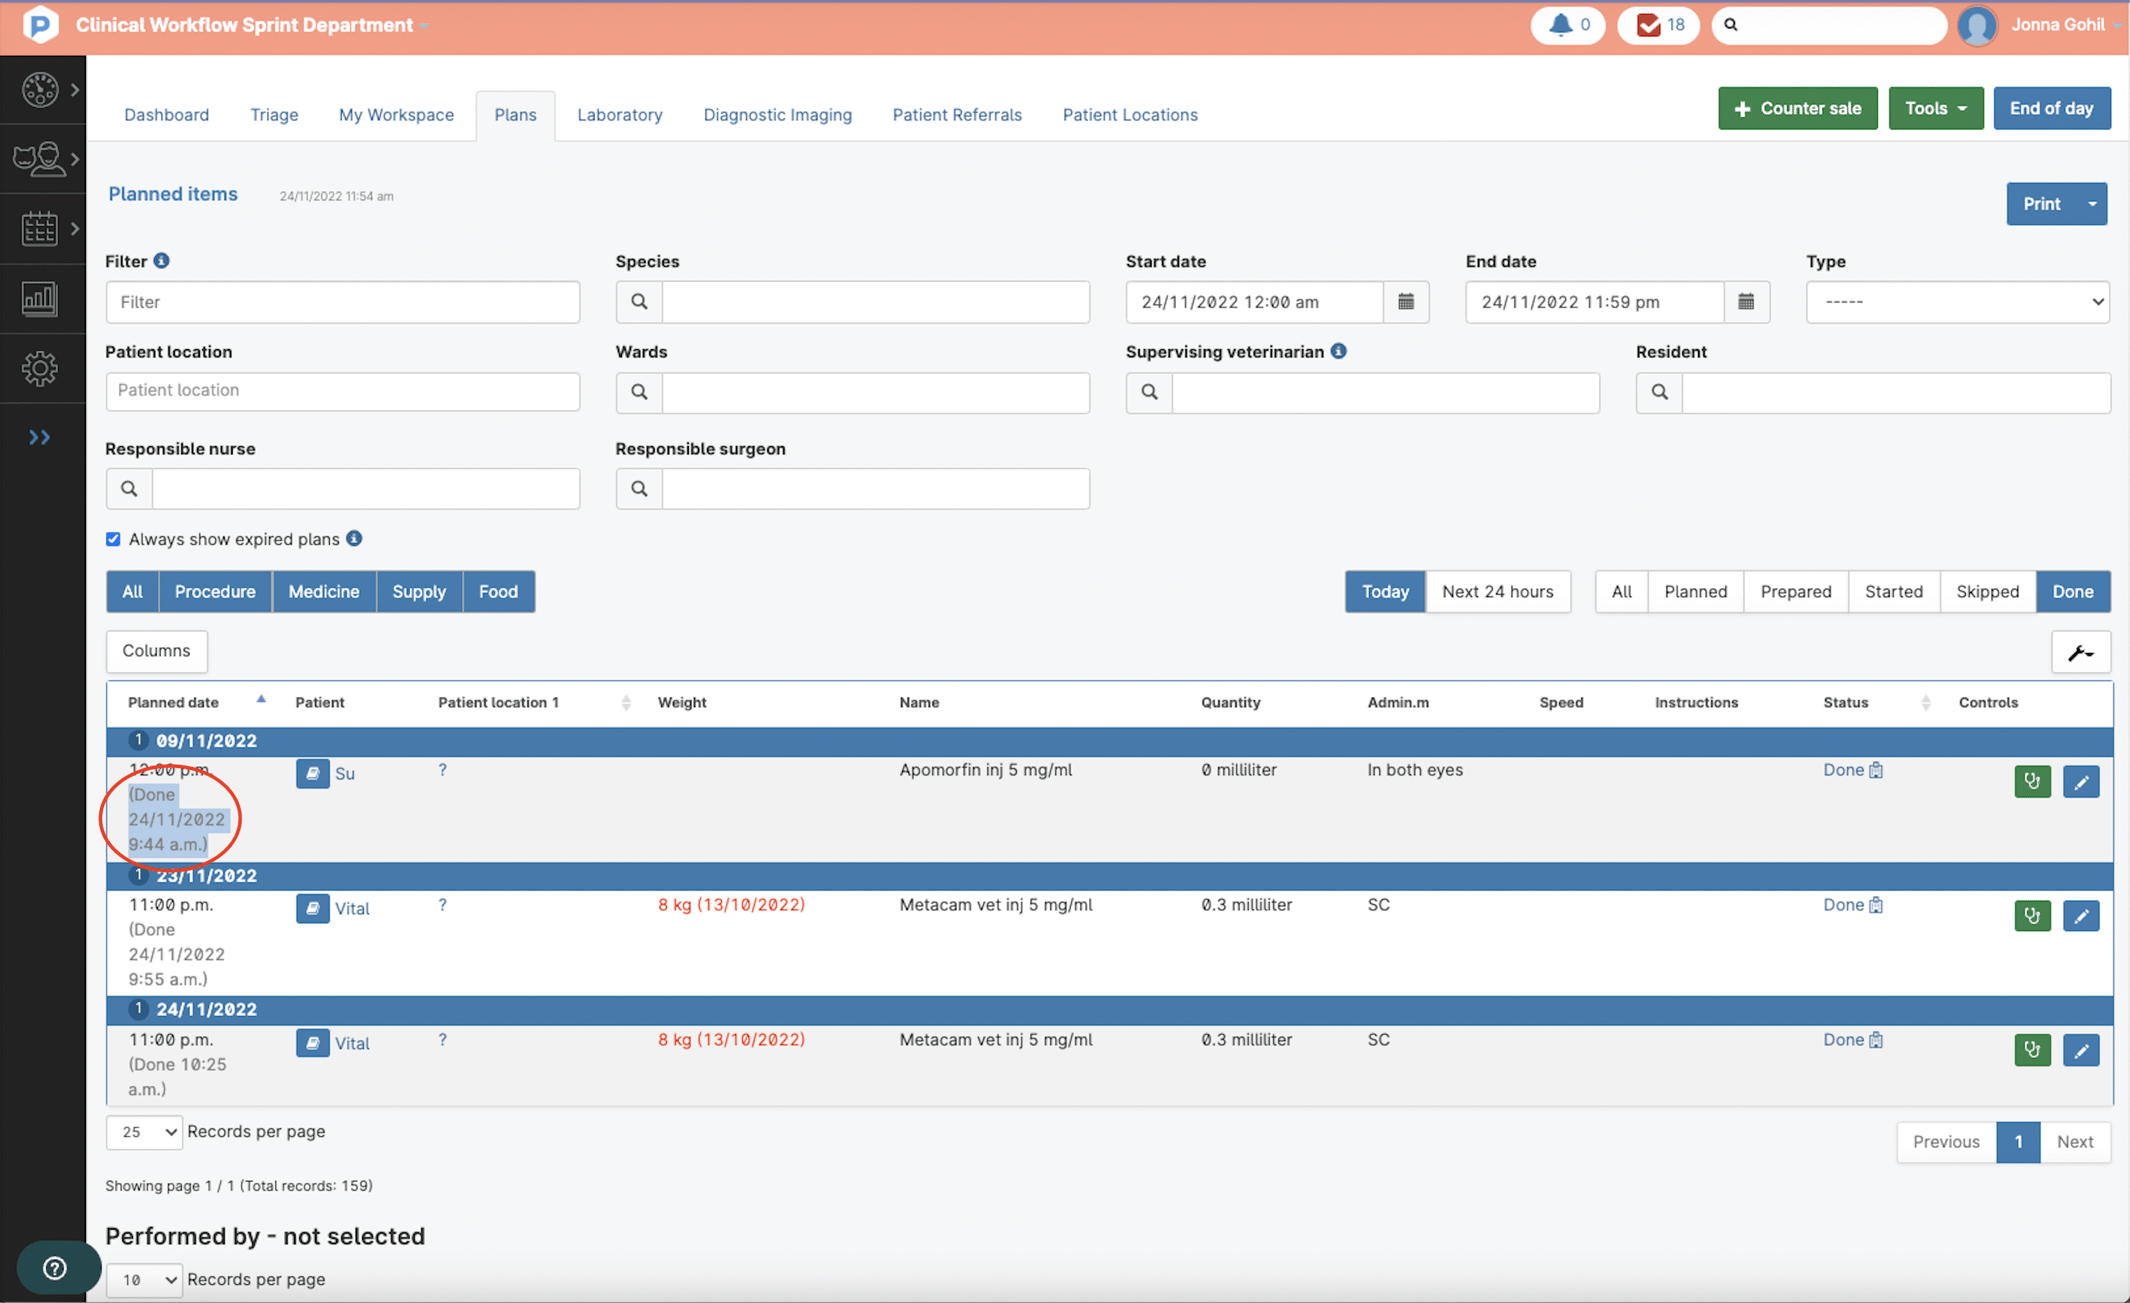2130x1303 pixels.
Task: Open the patients sidebar icon
Action: click(40, 158)
